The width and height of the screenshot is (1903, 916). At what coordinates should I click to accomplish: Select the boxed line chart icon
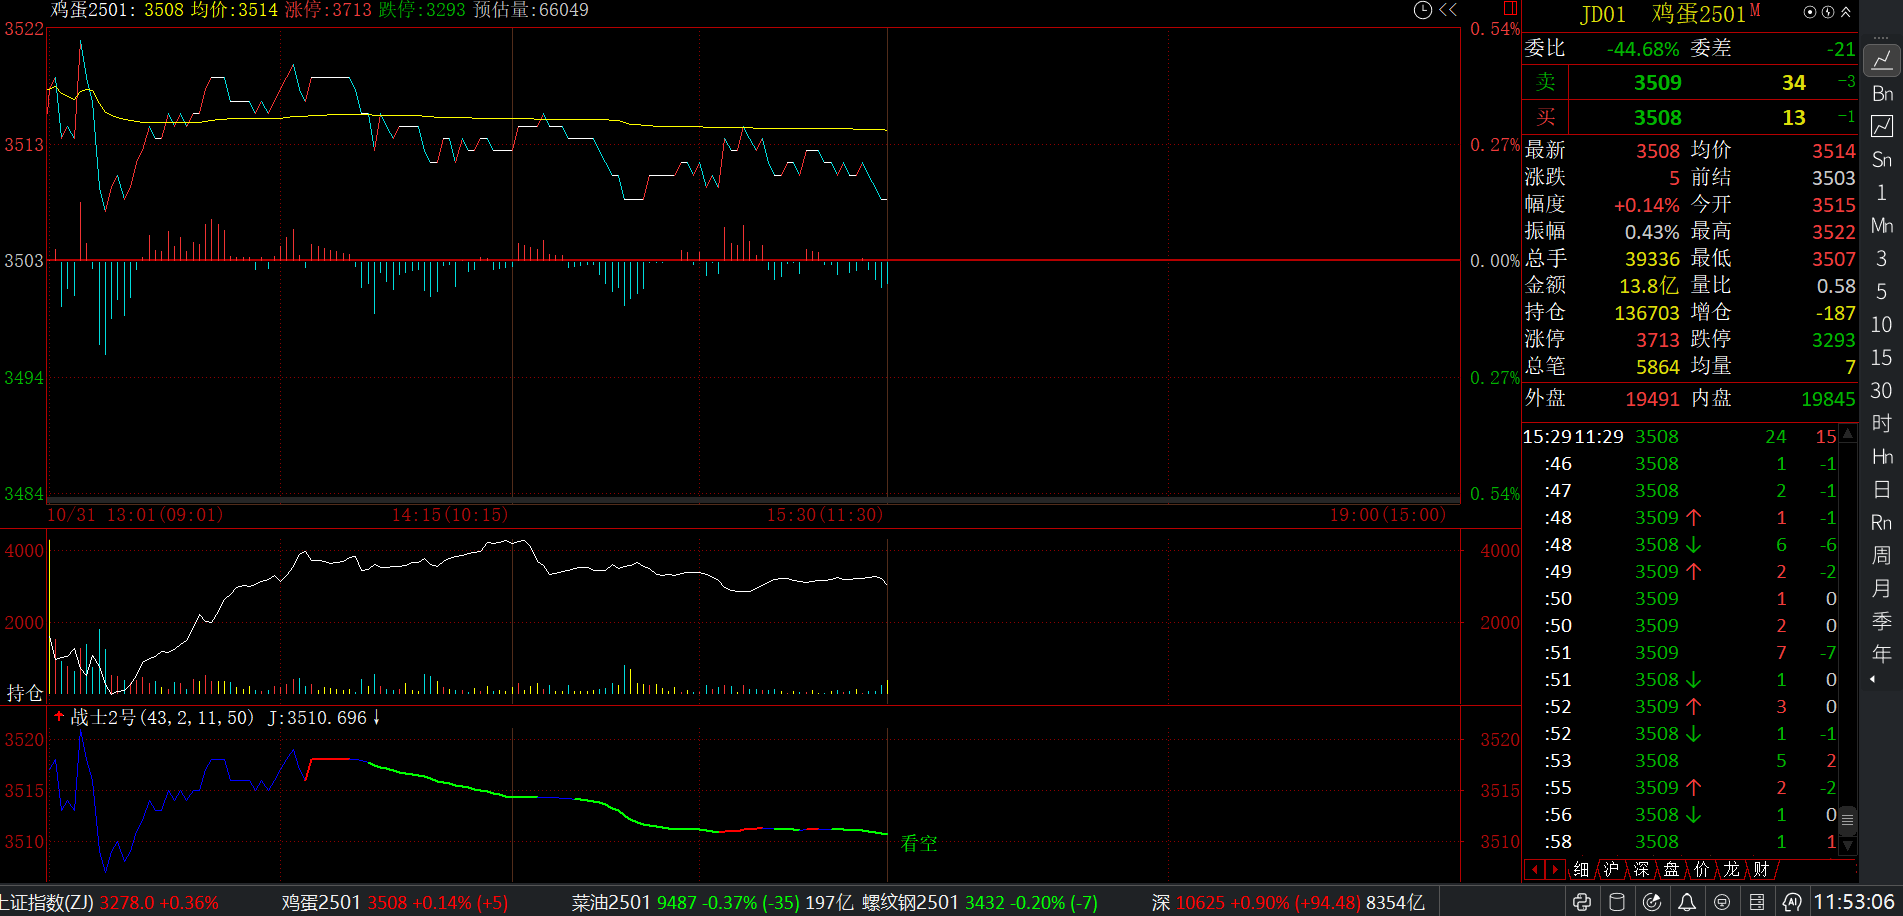pyautogui.click(x=1882, y=126)
